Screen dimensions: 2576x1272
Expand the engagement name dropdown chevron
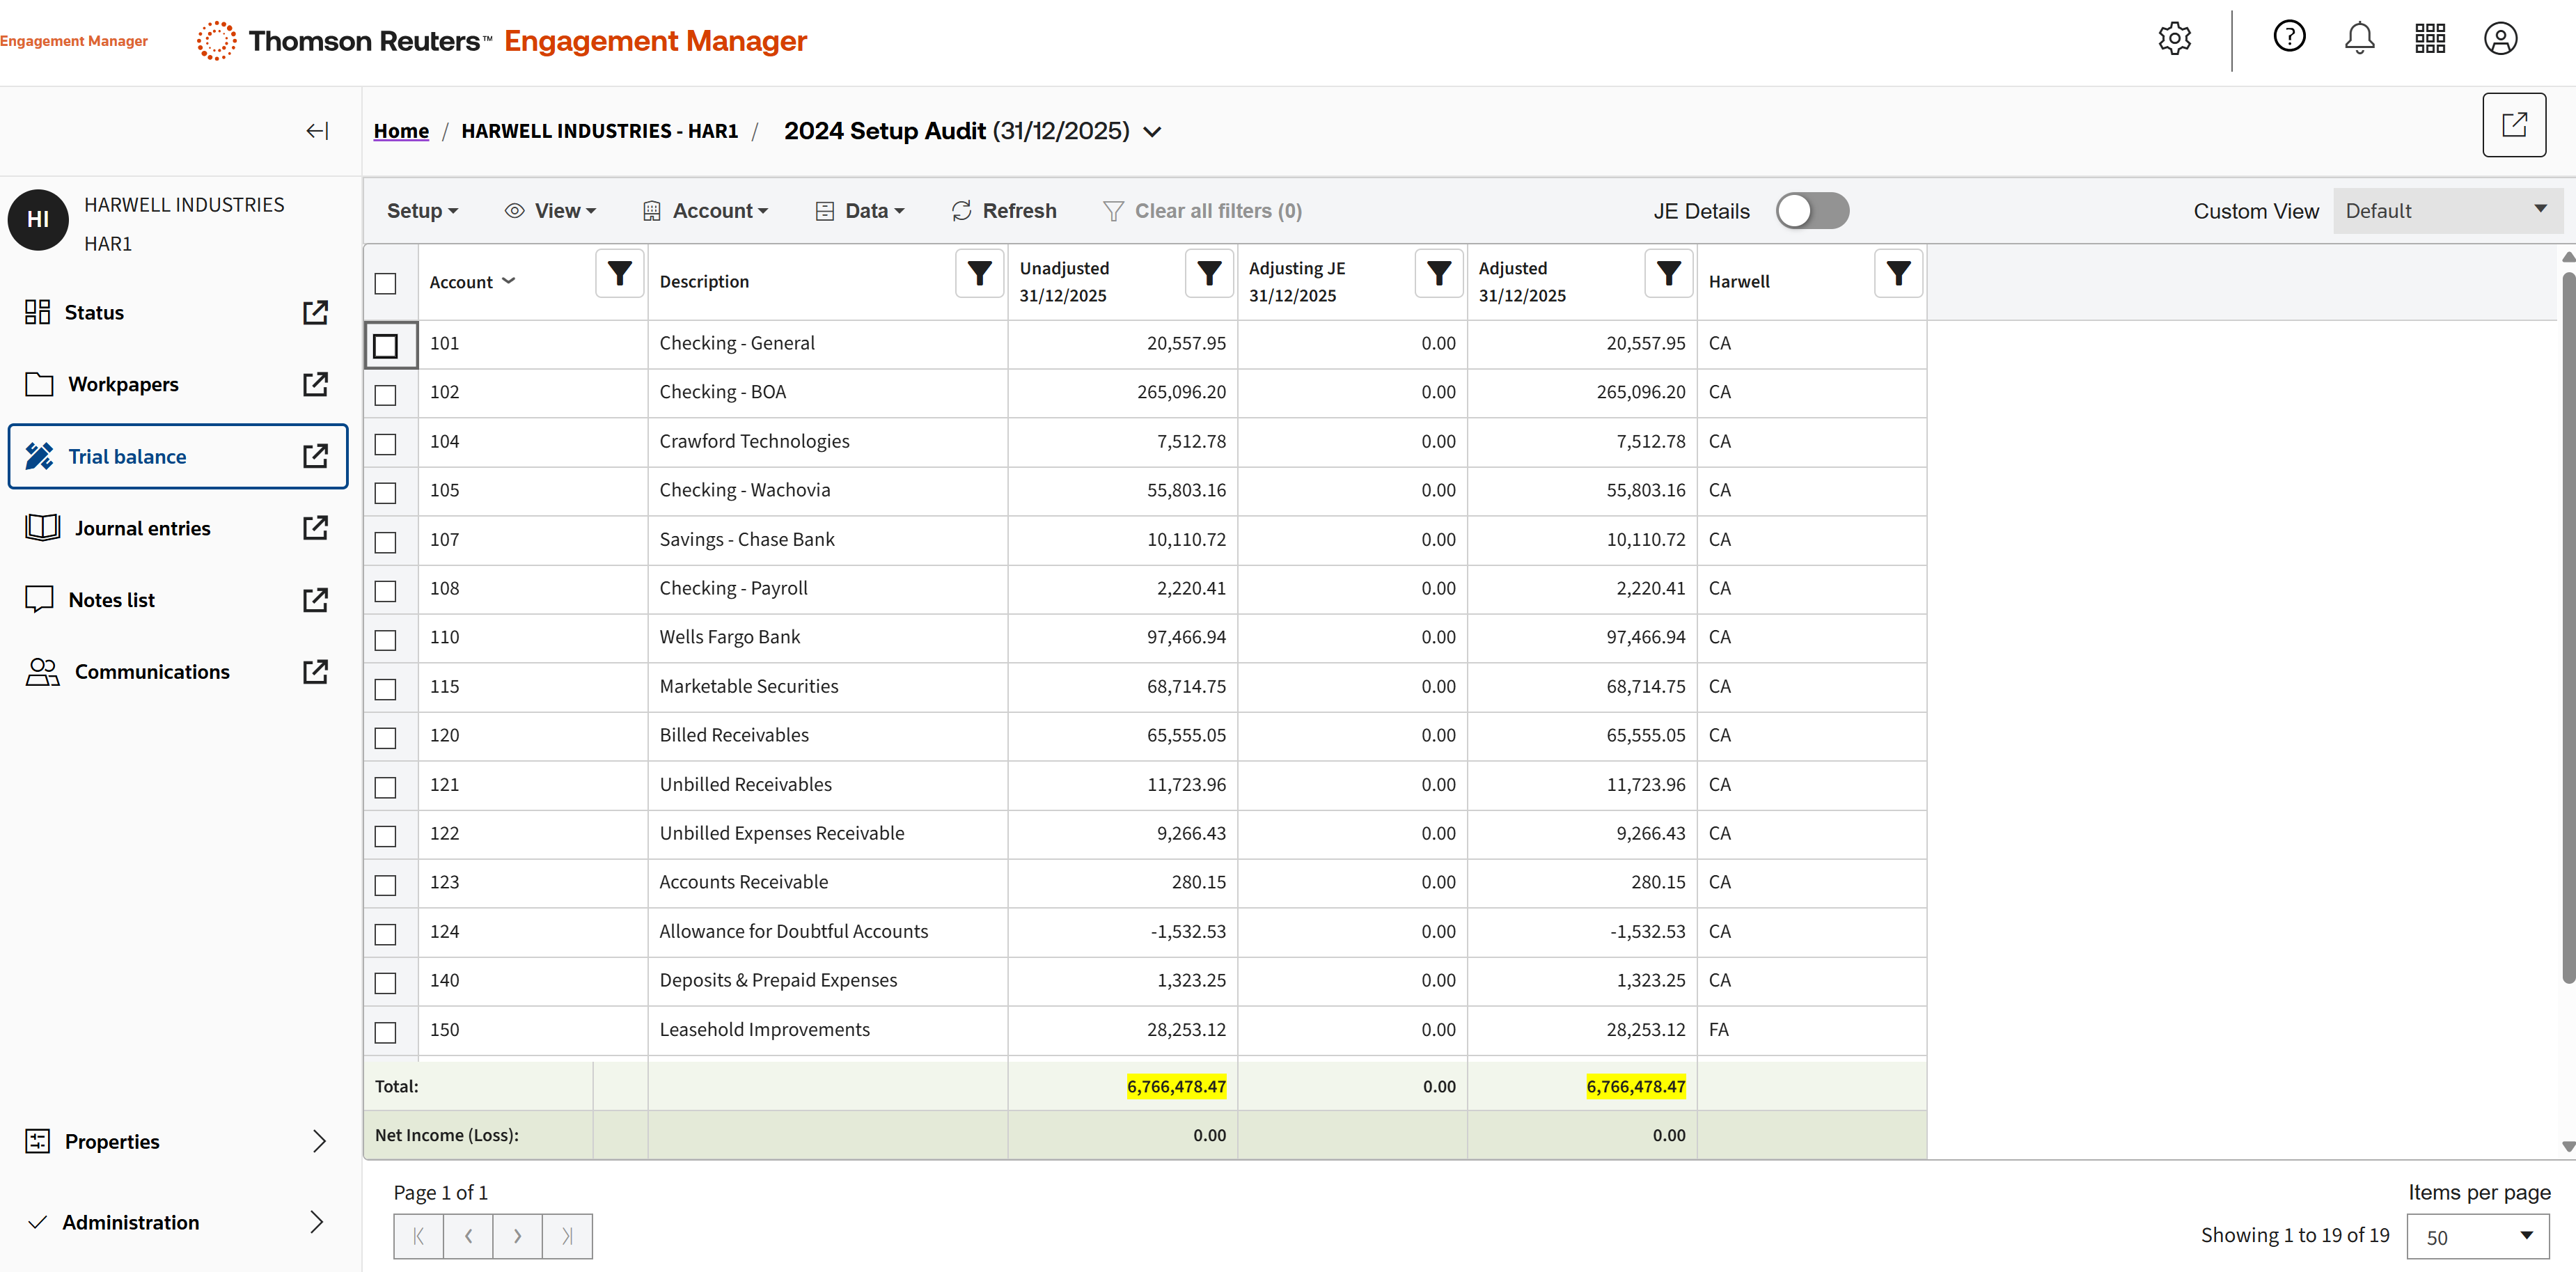(1152, 132)
